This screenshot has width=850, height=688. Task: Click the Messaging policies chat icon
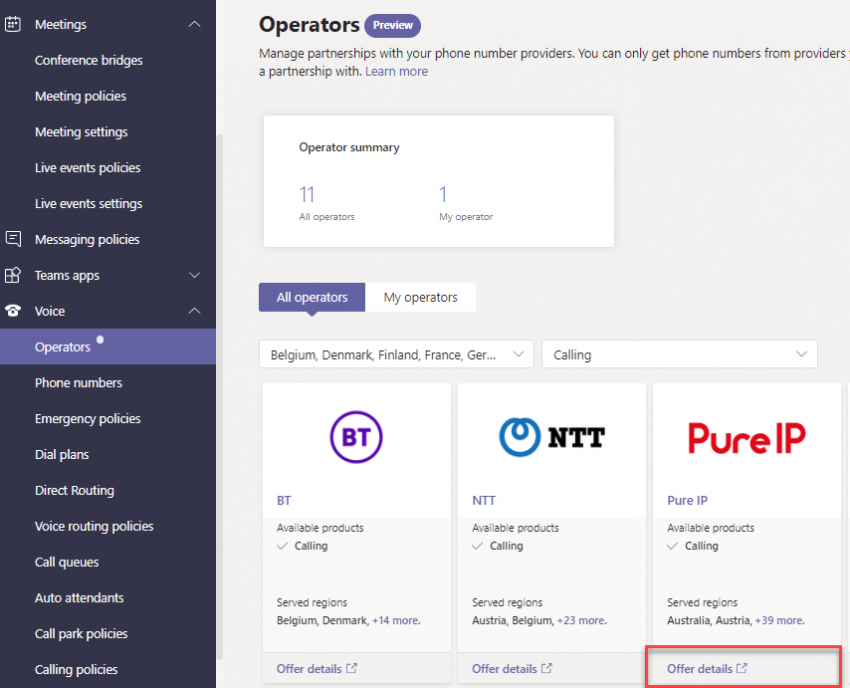coord(14,239)
